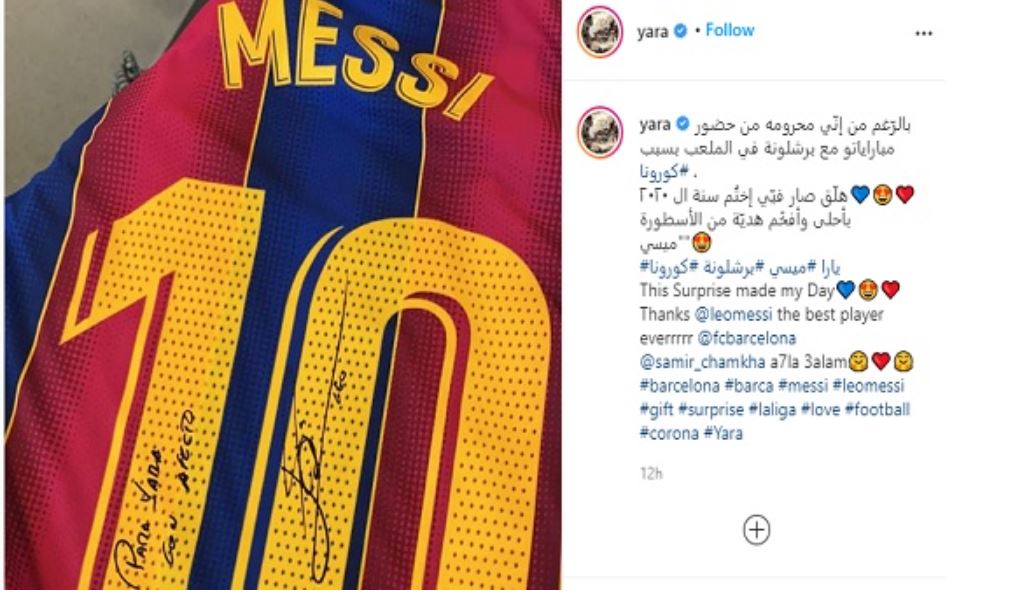The width and height of the screenshot is (1026, 608).
Task: Follow the yara account
Action: tap(730, 30)
